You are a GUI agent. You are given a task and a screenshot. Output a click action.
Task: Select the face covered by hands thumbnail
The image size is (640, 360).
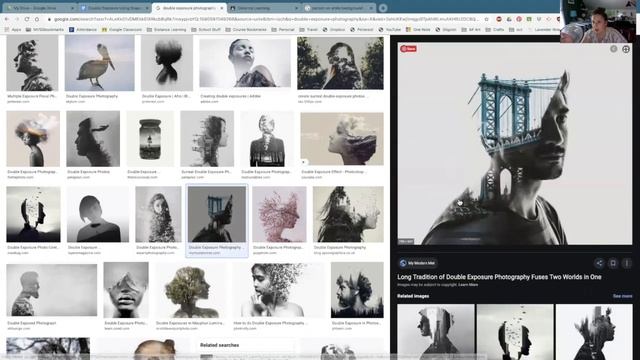pyautogui.click(x=126, y=290)
